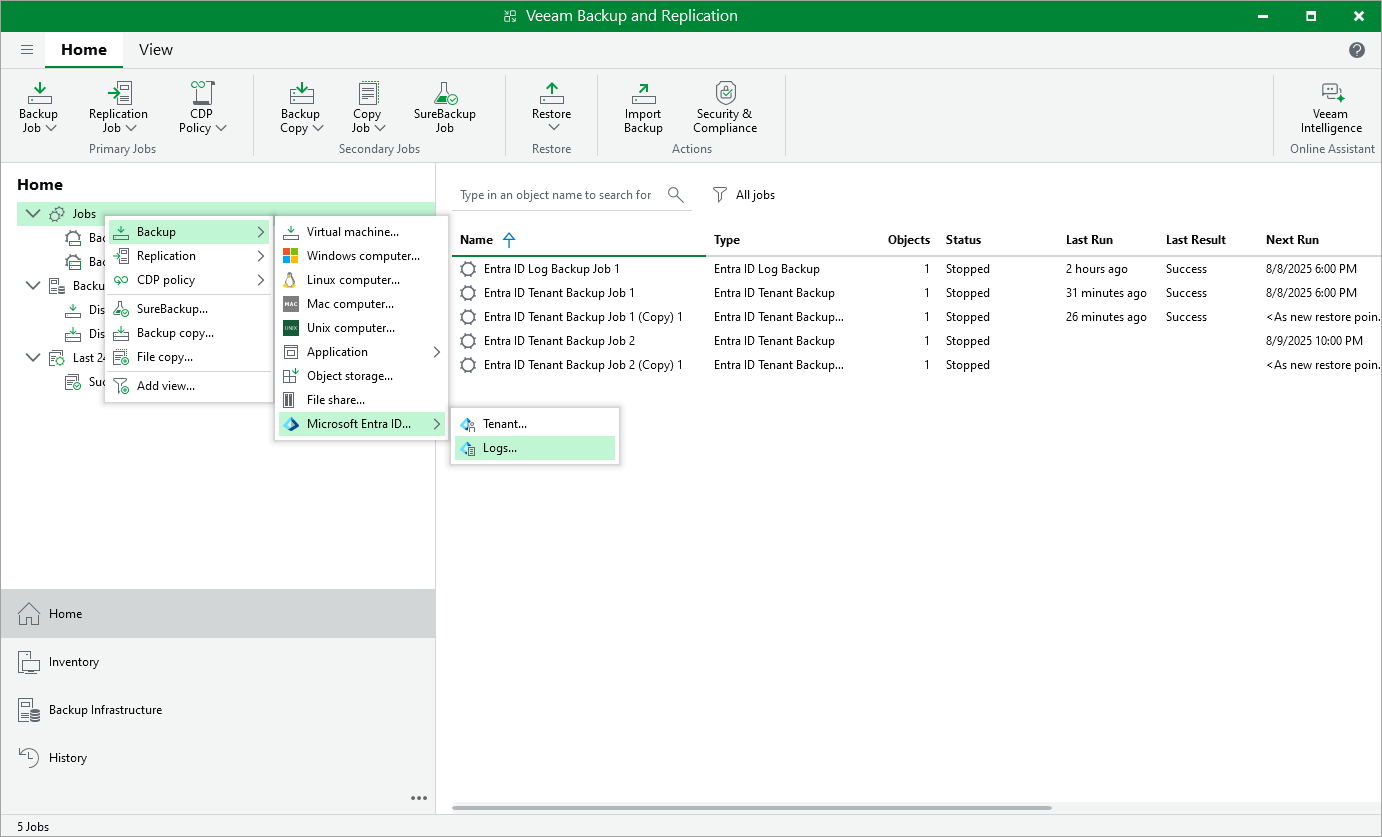The image size is (1382, 837).
Task: Open the Restore ribbon dropdown
Action: coord(552,107)
